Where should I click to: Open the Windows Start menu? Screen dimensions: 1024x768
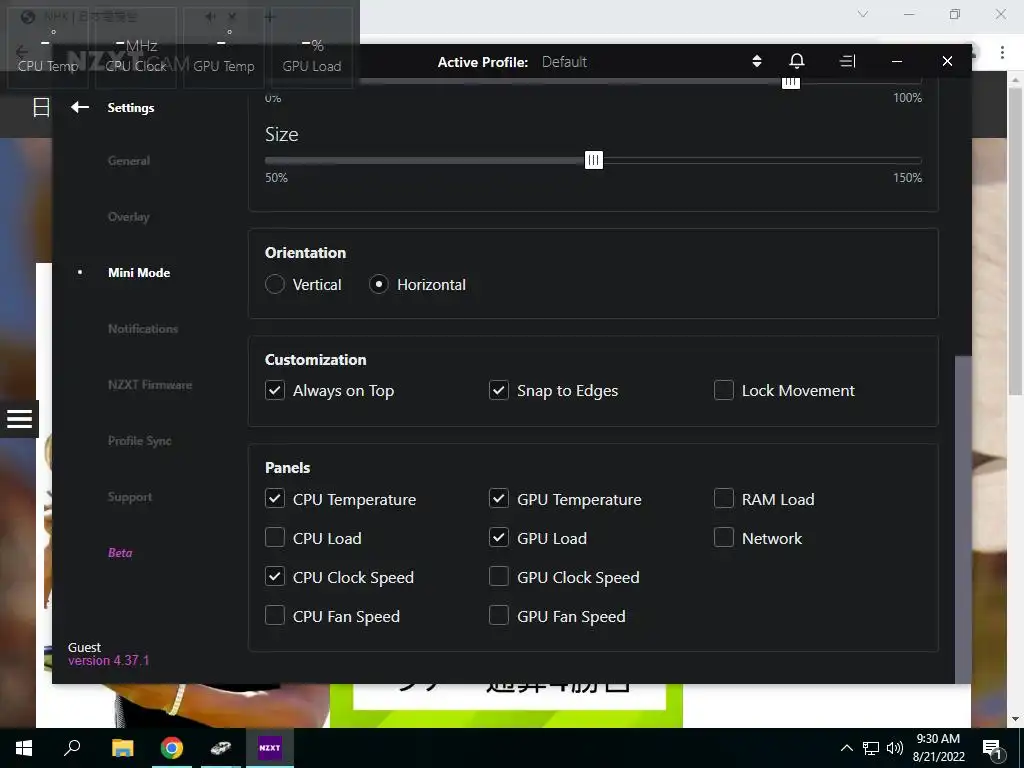pos(24,748)
